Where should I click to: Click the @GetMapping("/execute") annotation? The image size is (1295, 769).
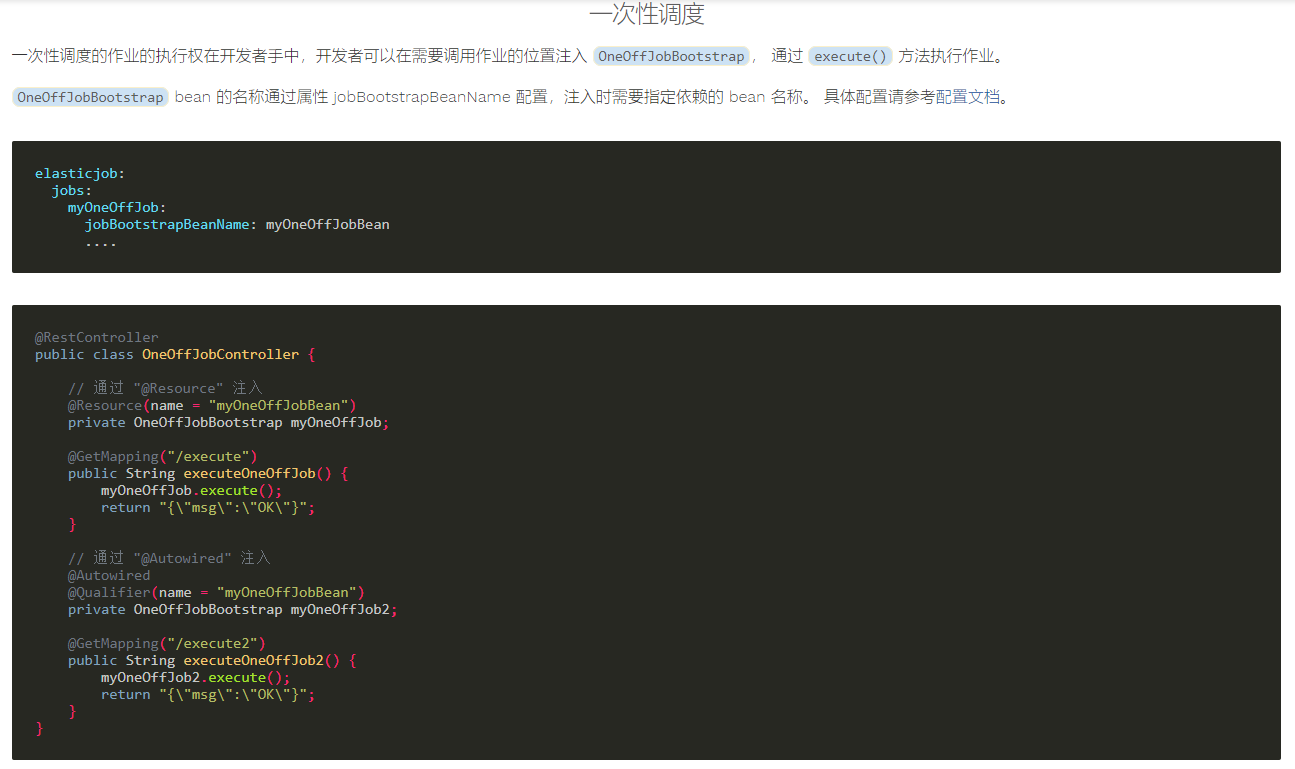161,456
